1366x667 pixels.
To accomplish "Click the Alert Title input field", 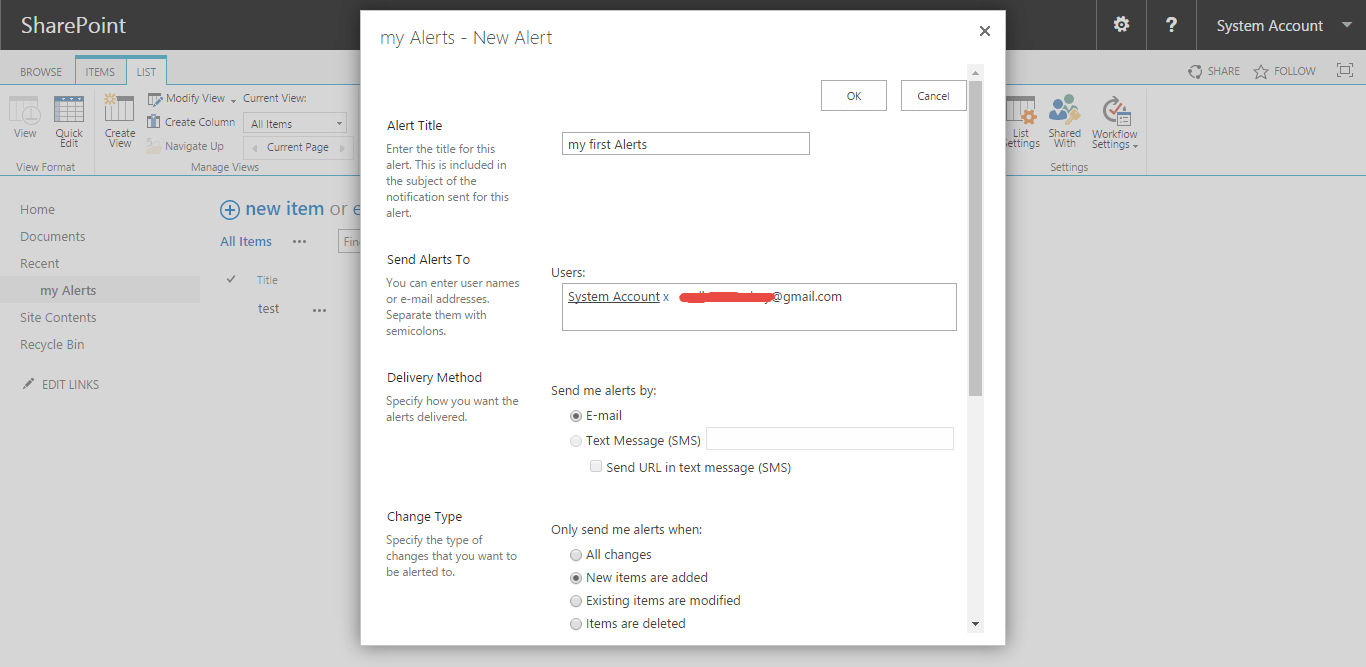I will [x=685, y=143].
